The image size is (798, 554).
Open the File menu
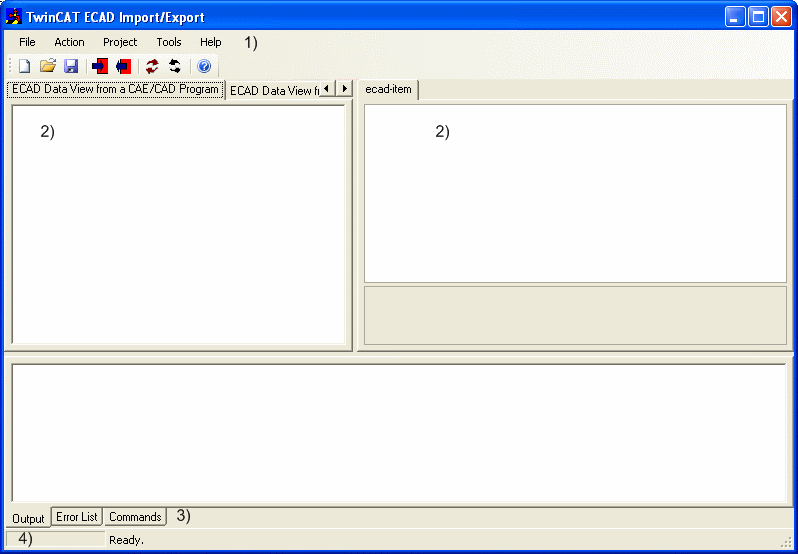(27, 42)
